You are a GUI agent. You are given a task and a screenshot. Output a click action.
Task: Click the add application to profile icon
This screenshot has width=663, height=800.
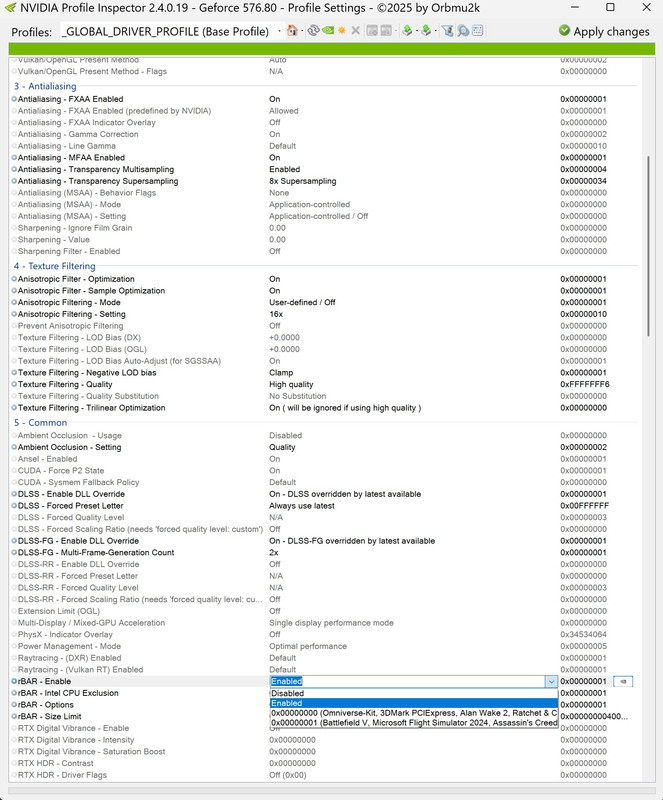(x=372, y=31)
